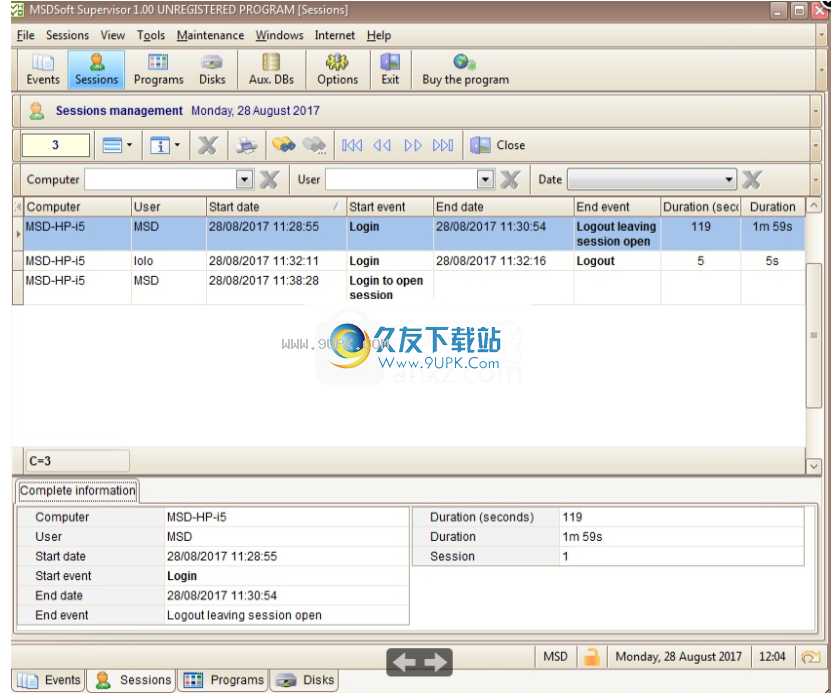
Task: Click the delete X icon in sessions toolbar
Action: click(208, 145)
